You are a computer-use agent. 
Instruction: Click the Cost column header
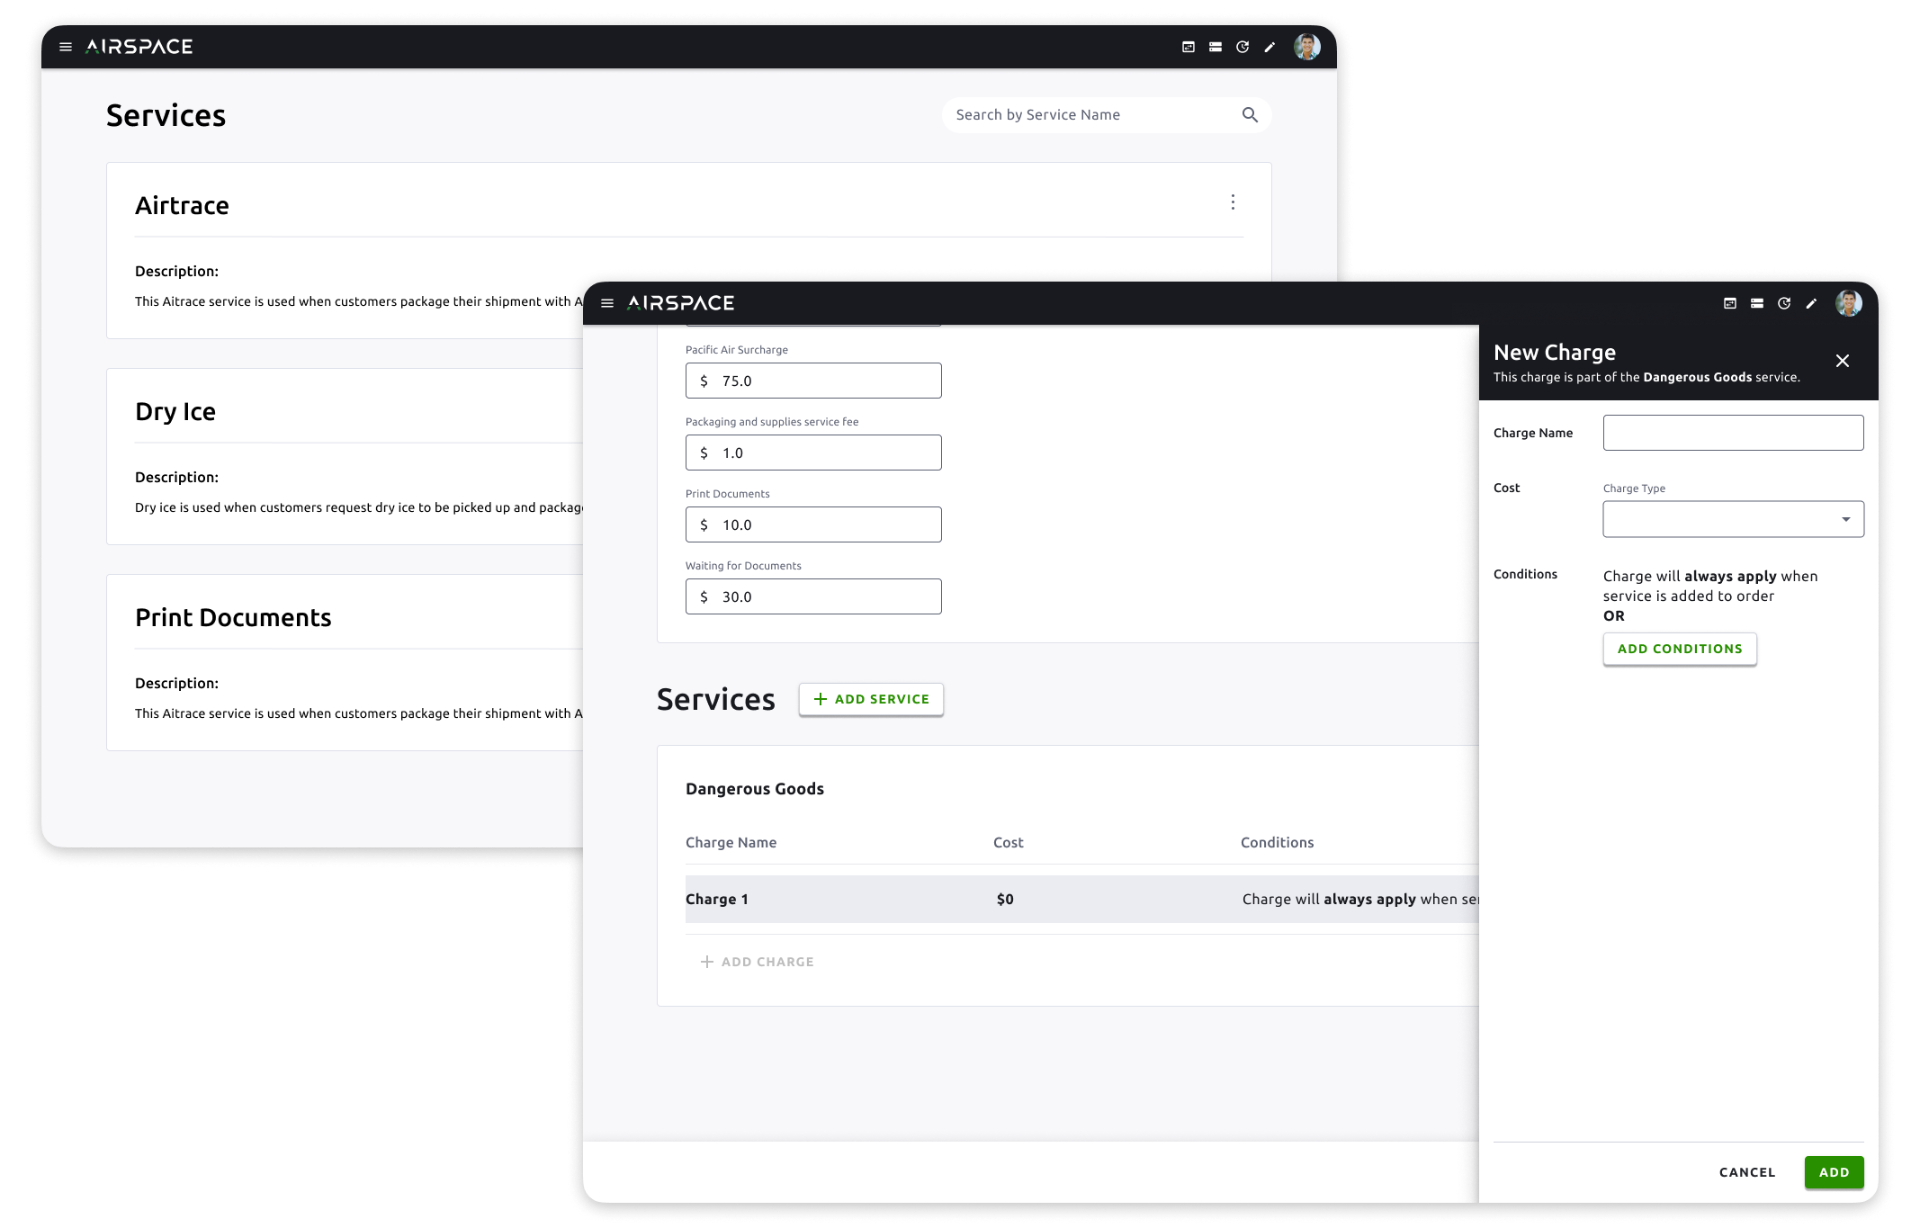[1008, 843]
